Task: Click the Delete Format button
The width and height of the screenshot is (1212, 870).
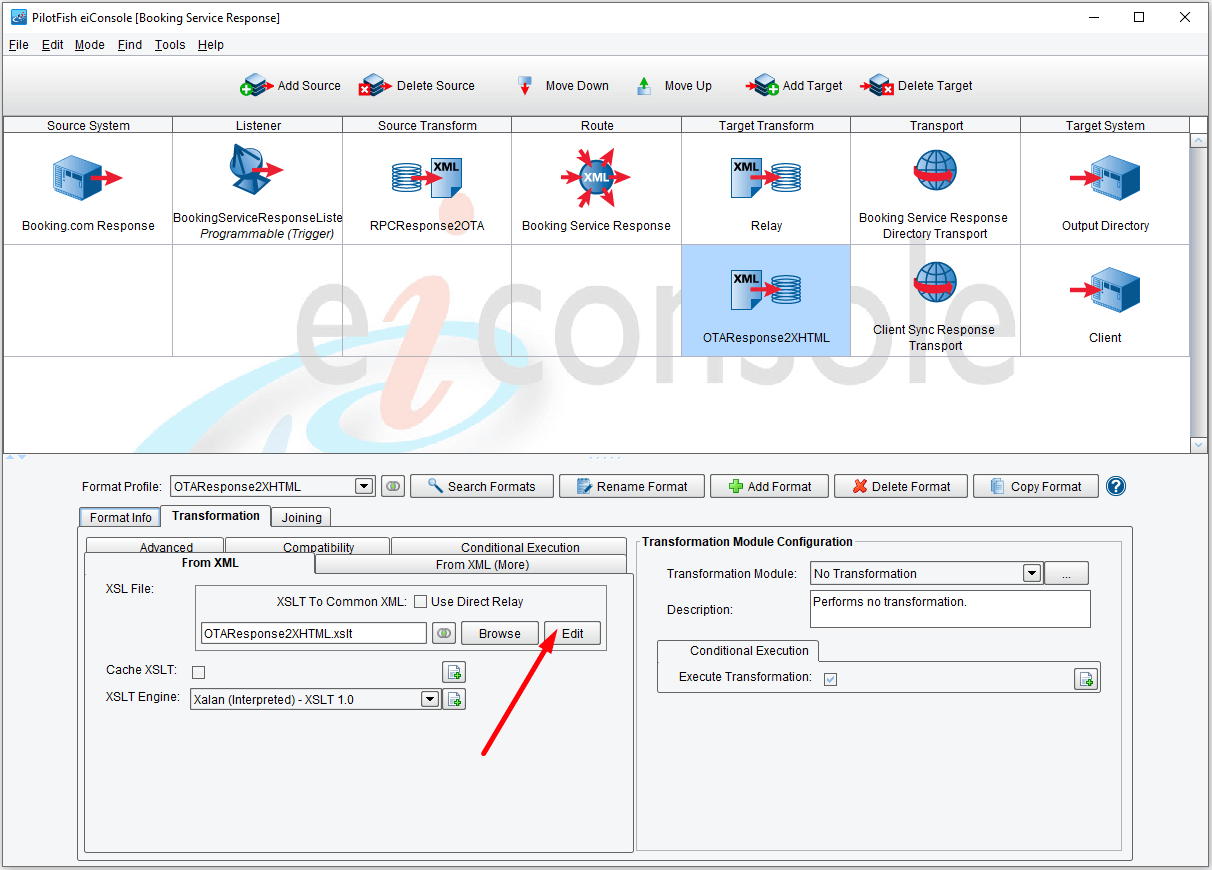Action: point(901,486)
